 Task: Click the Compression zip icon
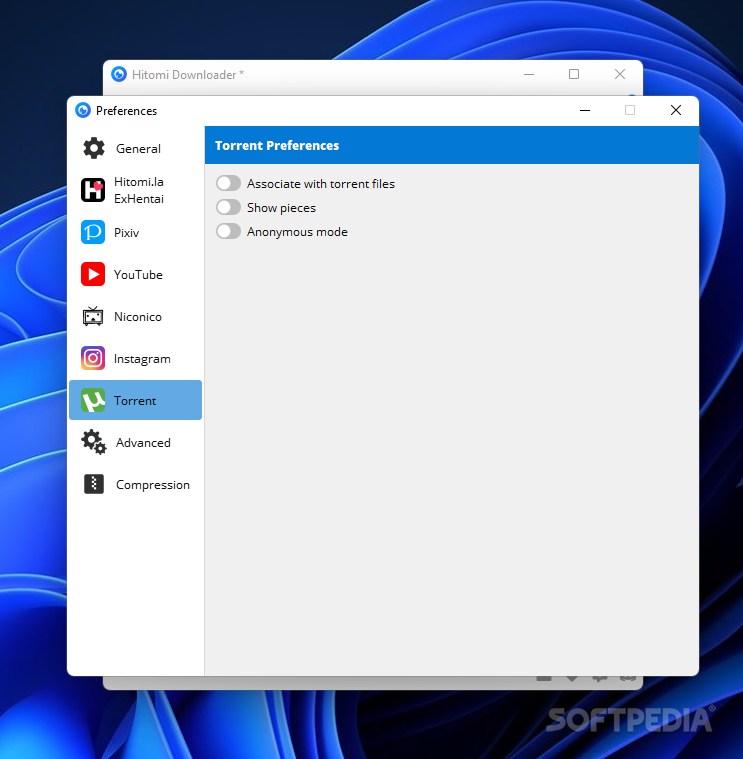93,484
